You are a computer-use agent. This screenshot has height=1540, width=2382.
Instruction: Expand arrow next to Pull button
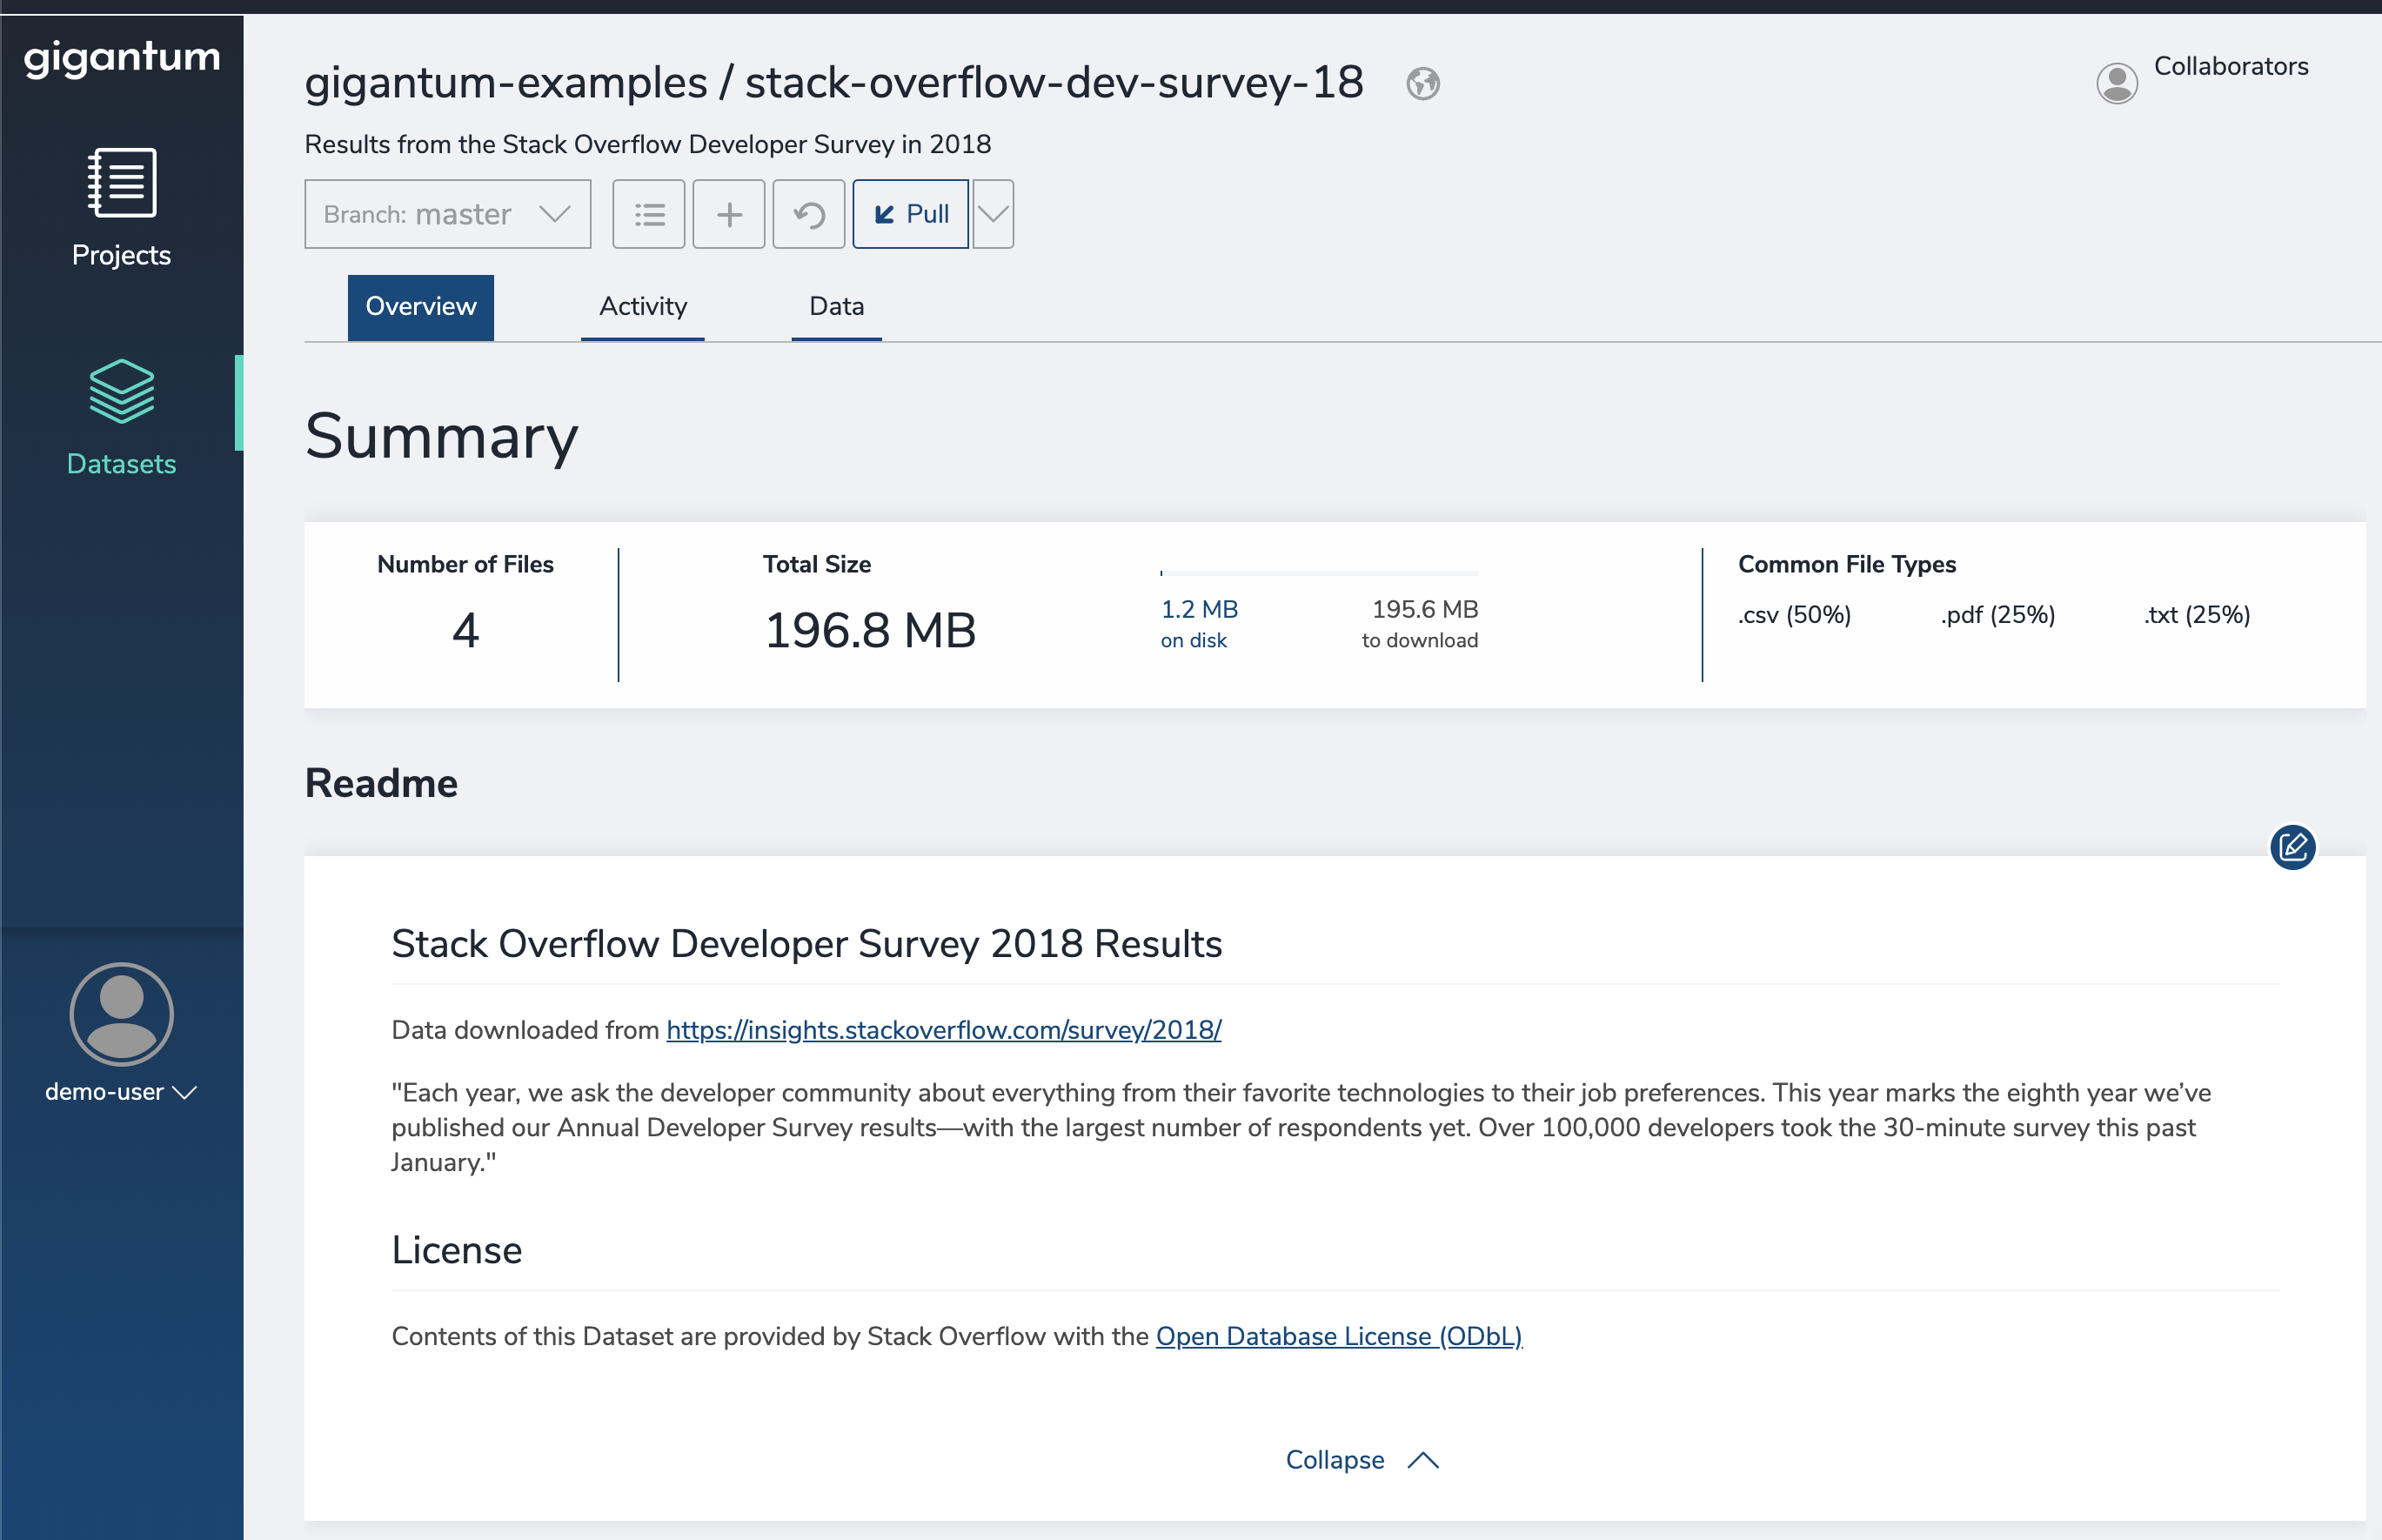tap(993, 214)
